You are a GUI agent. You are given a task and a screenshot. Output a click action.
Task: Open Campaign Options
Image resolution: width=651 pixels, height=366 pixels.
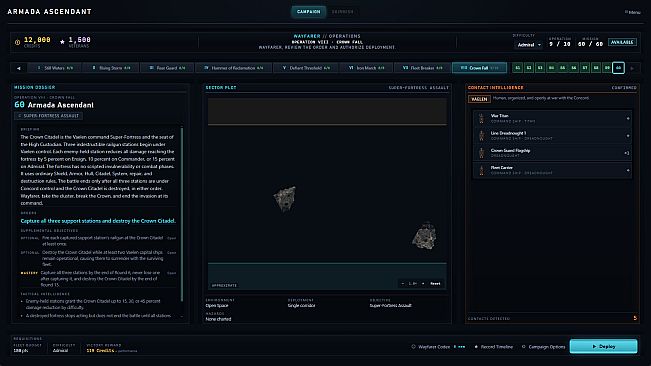(543, 346)
